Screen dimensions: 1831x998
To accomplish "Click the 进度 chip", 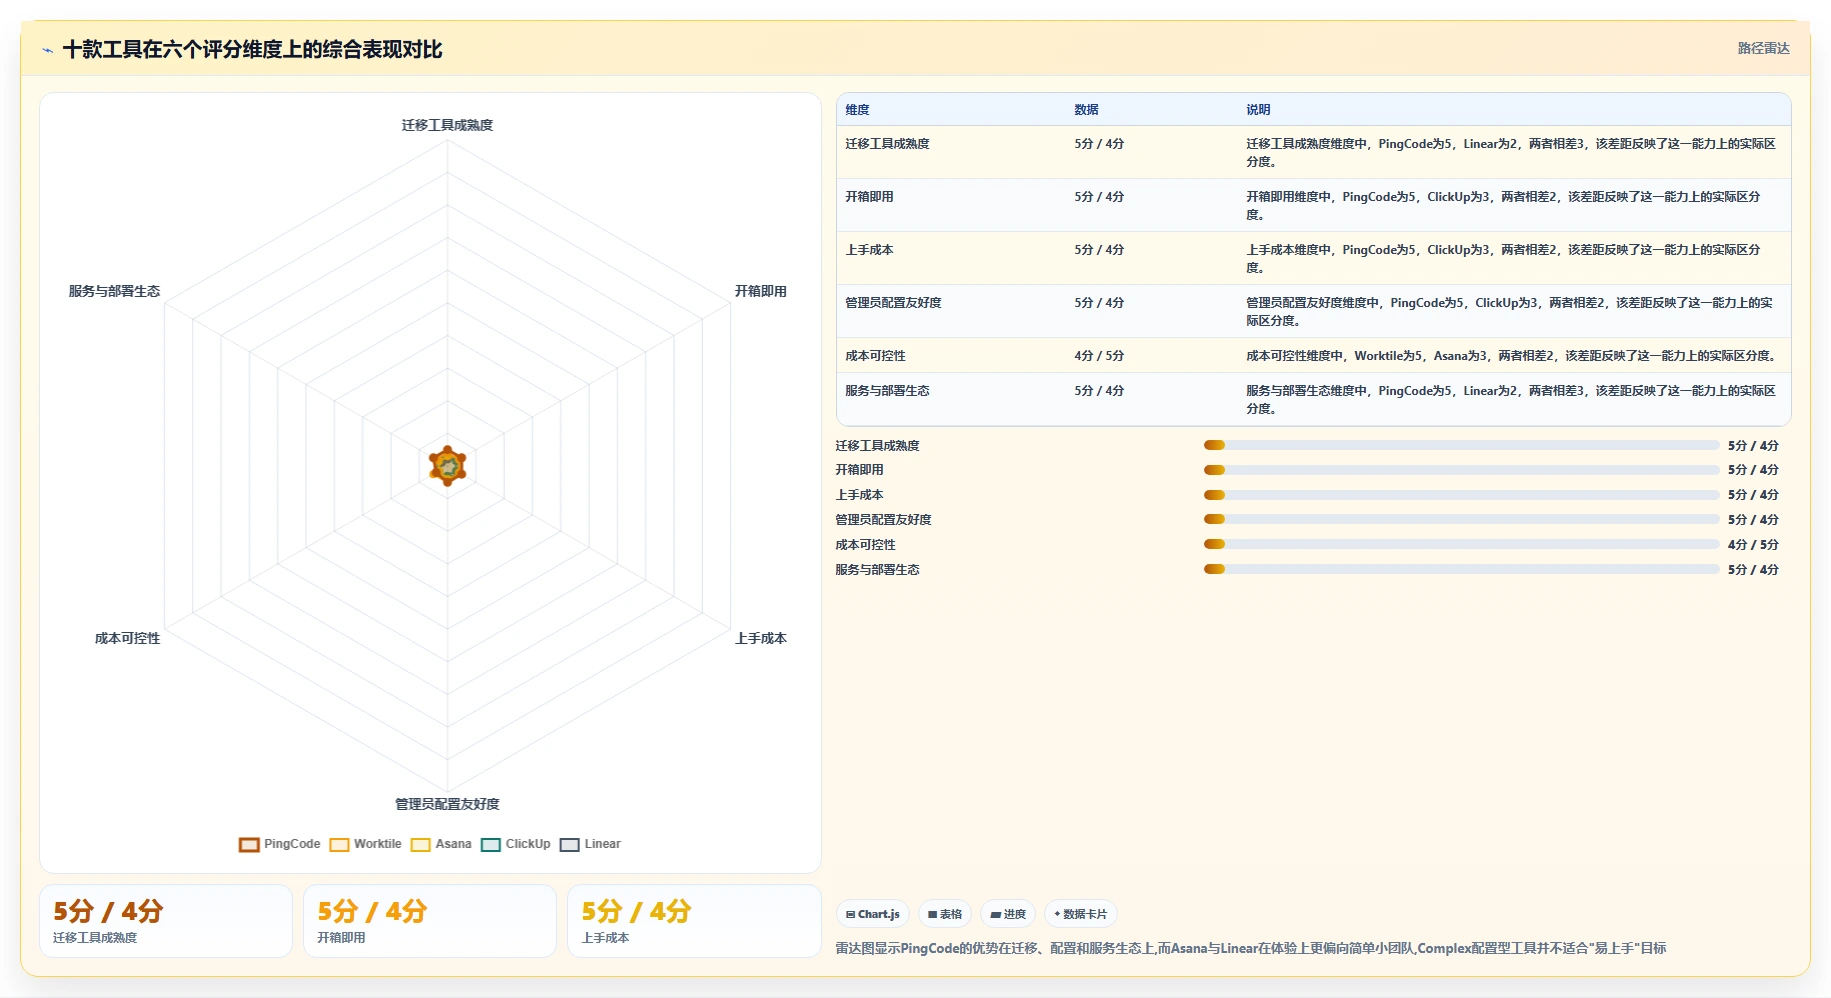I will [x=1008, y=914].
